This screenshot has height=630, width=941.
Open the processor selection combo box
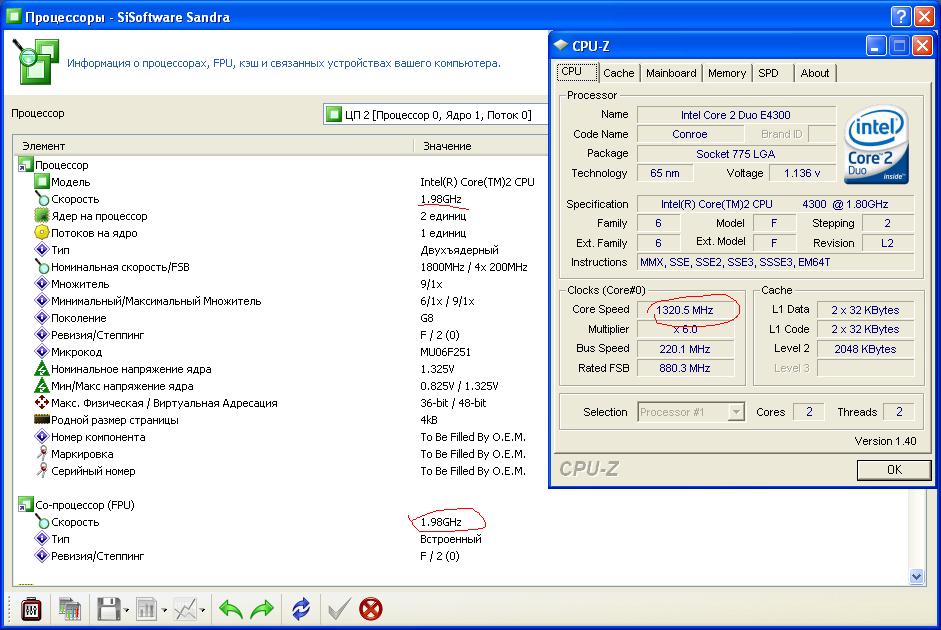tap(435, 114)
